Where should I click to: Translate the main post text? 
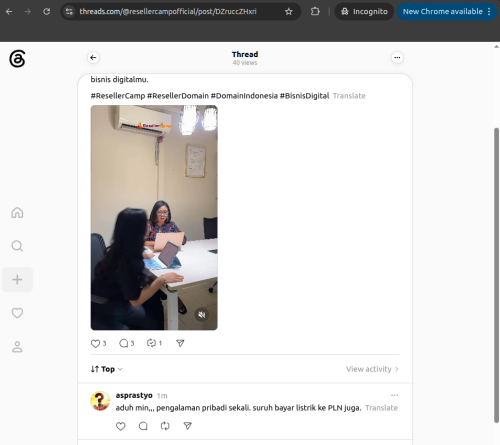pos(349,96)
